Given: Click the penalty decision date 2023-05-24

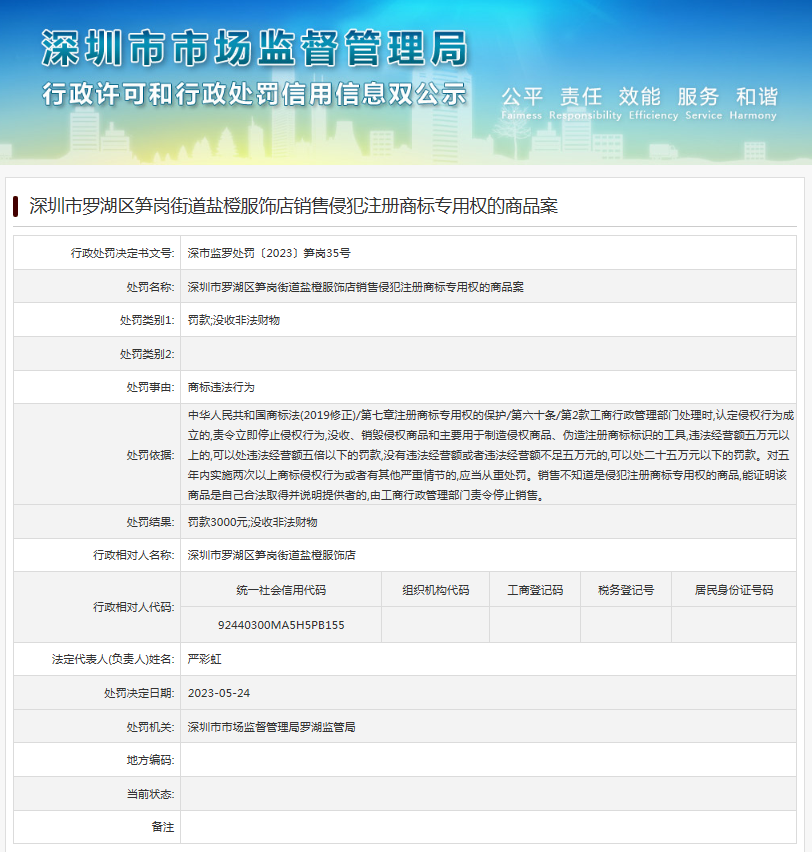Looking at the screenshot, I should tap(219, 693).
